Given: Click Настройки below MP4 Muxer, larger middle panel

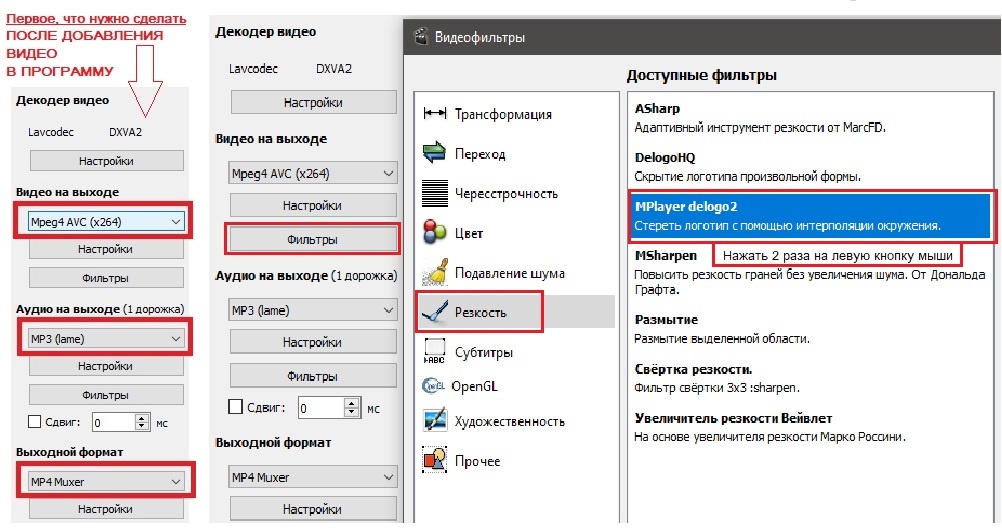Looking at the screenshot, I should [313, 510].
